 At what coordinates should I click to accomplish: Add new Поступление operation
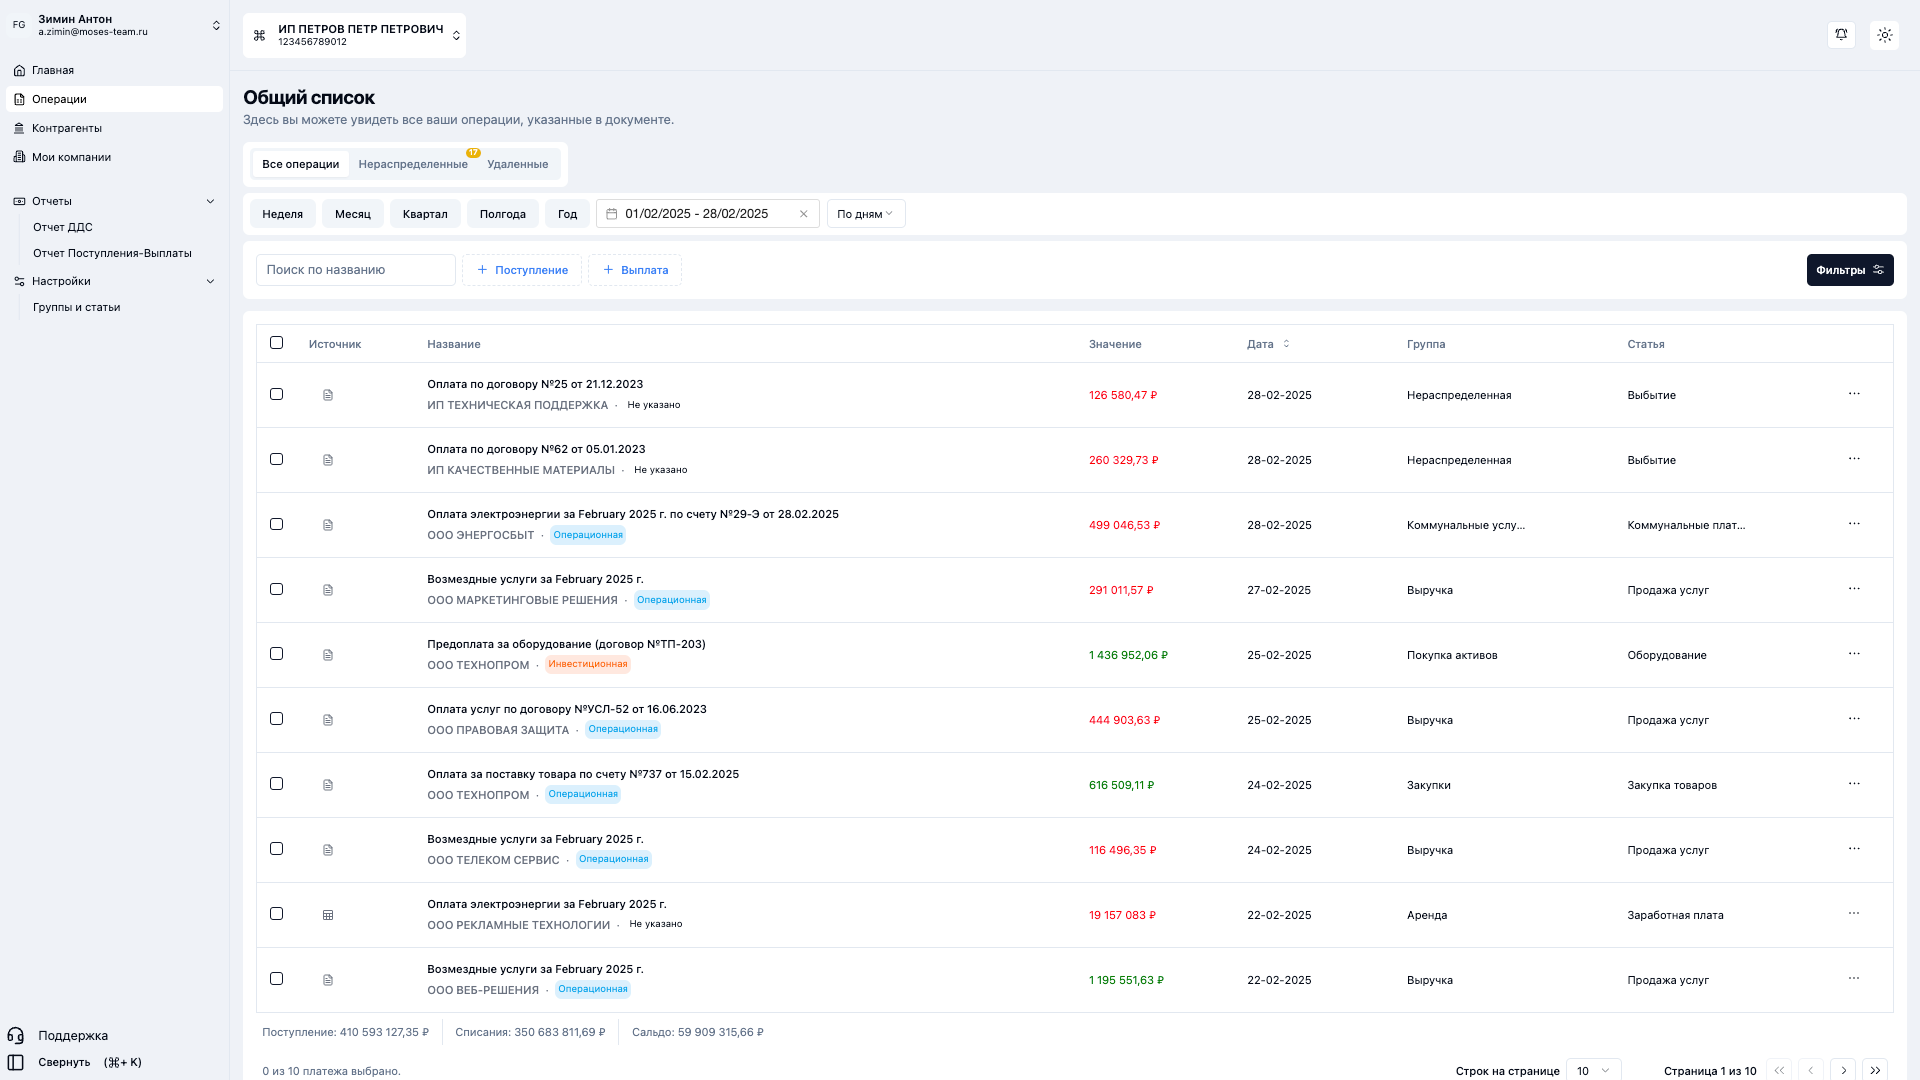(x=522, y=270)
